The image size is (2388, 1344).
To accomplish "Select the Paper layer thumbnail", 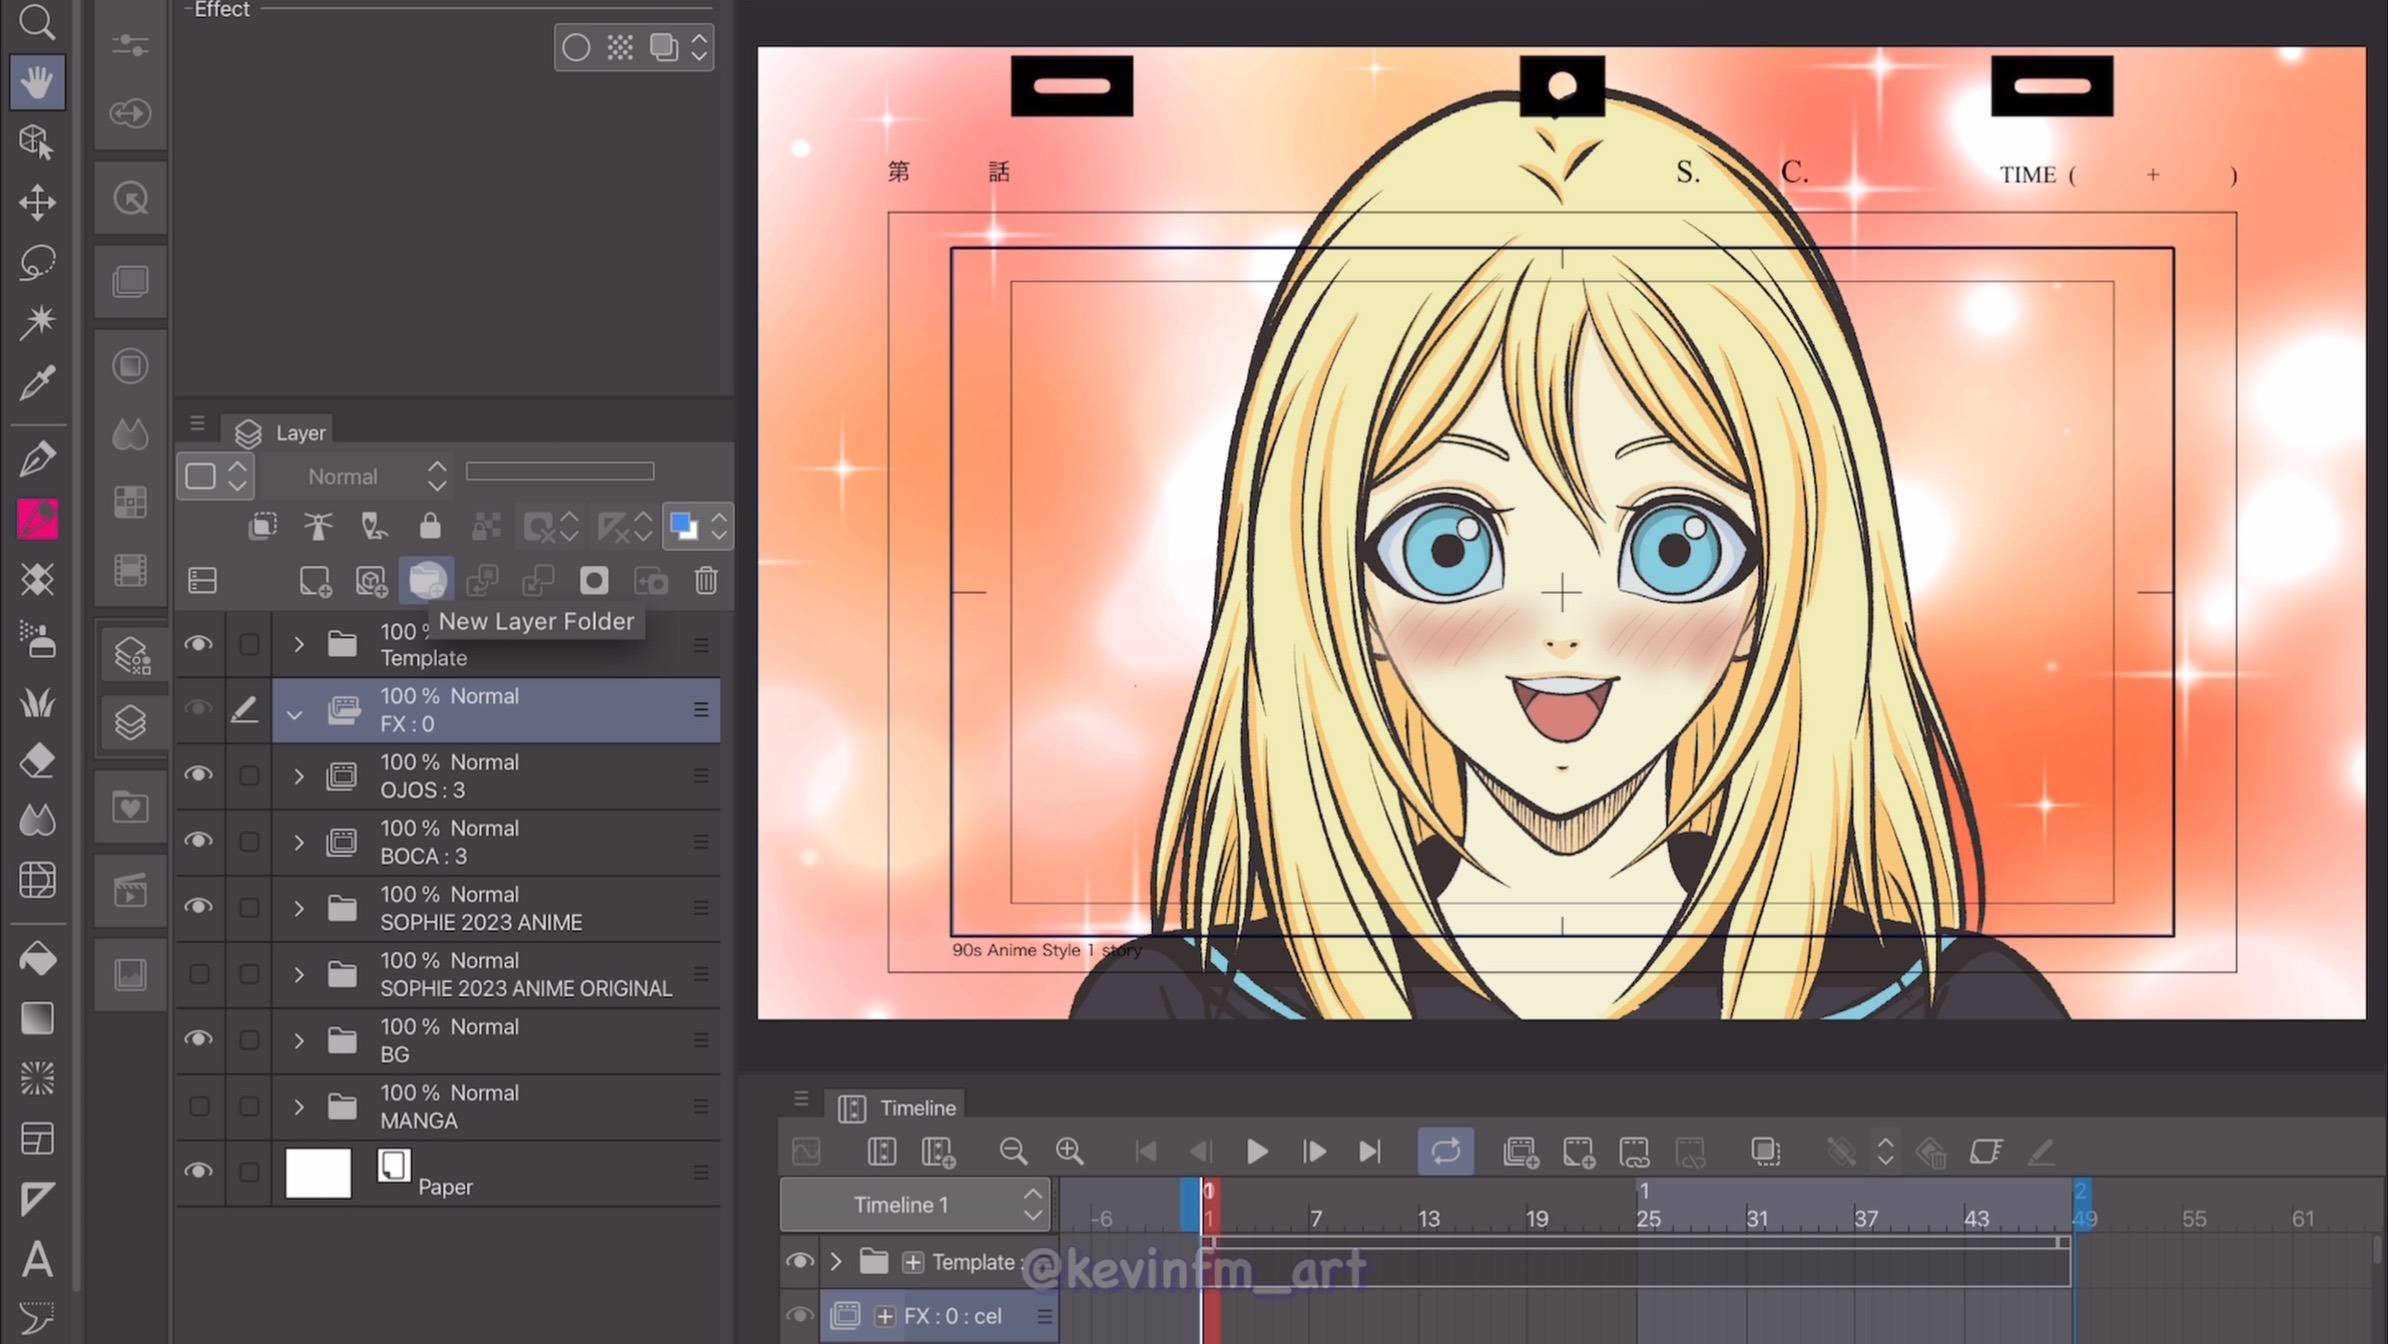I will (x=318, y=1172).
